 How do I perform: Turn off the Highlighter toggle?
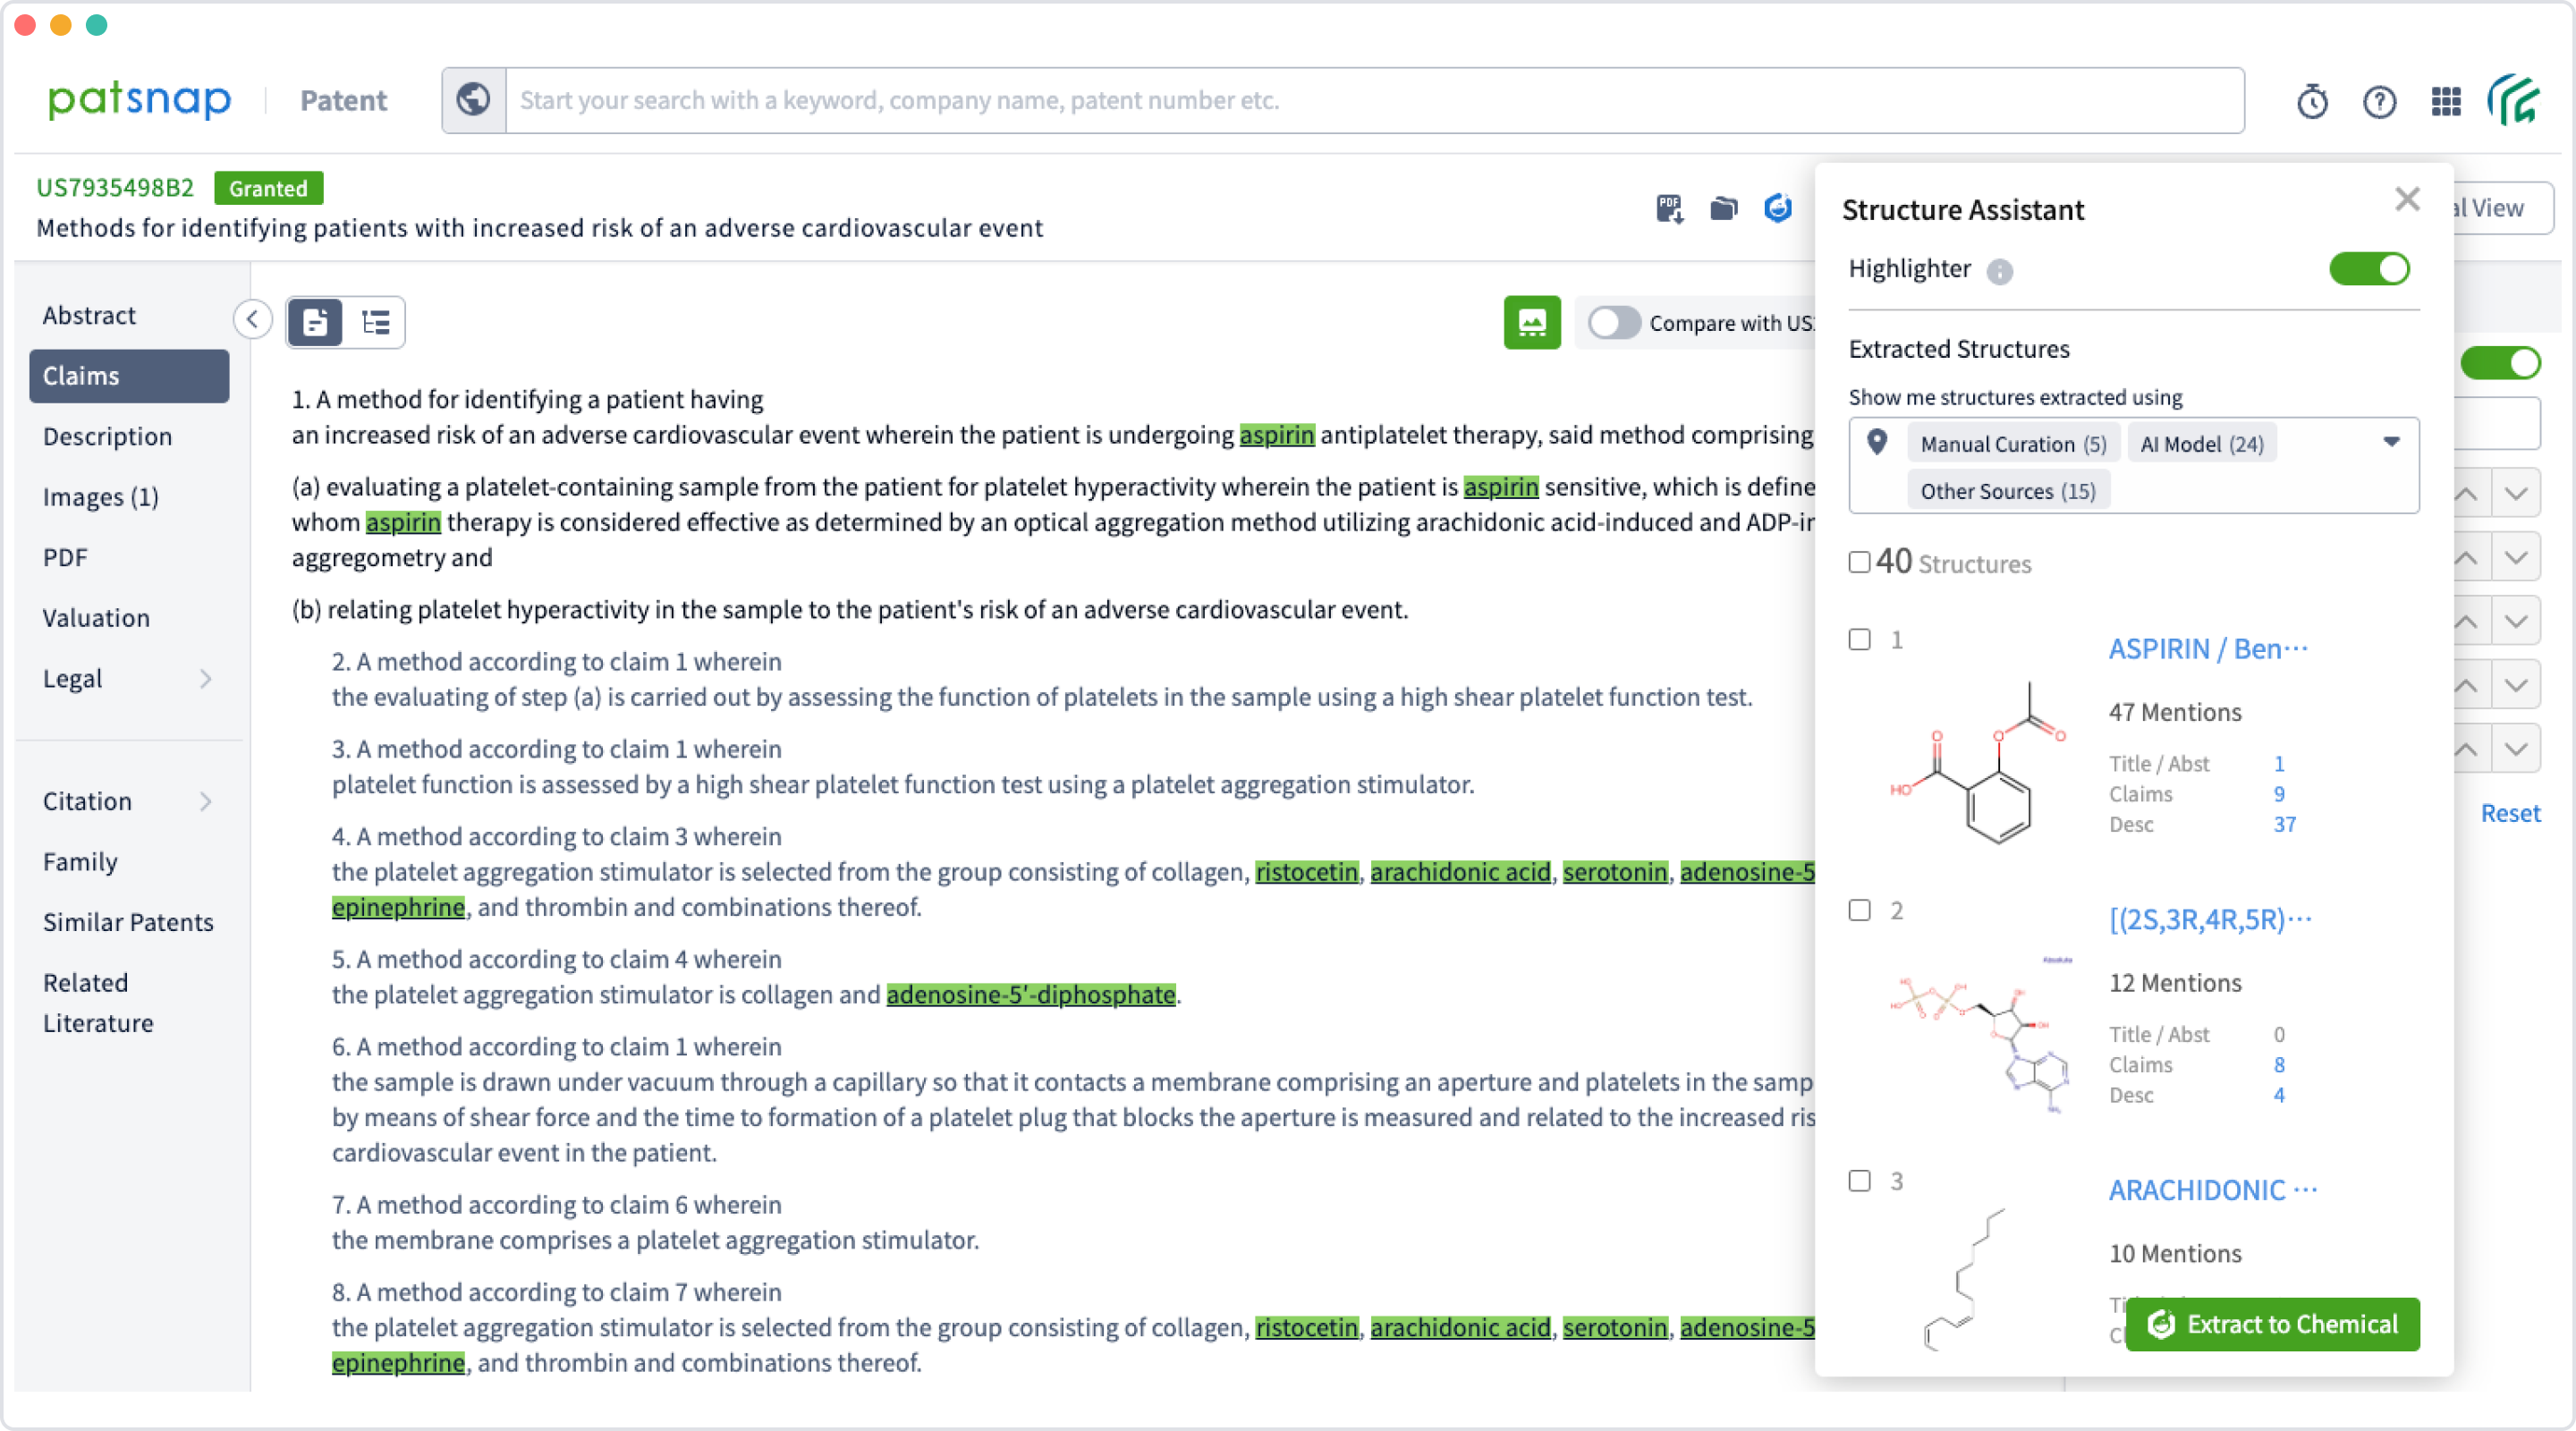click(x=2369, y=269)
